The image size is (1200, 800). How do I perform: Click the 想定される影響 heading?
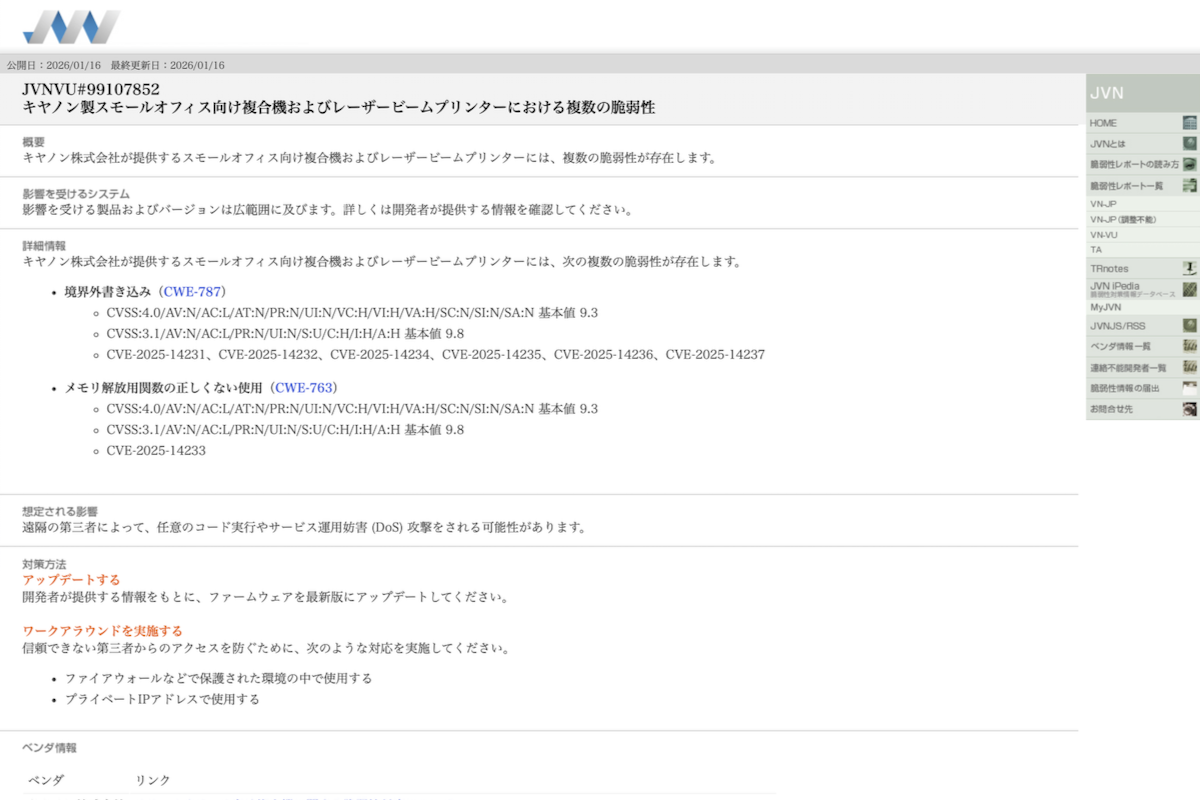[x=60, y=512]
